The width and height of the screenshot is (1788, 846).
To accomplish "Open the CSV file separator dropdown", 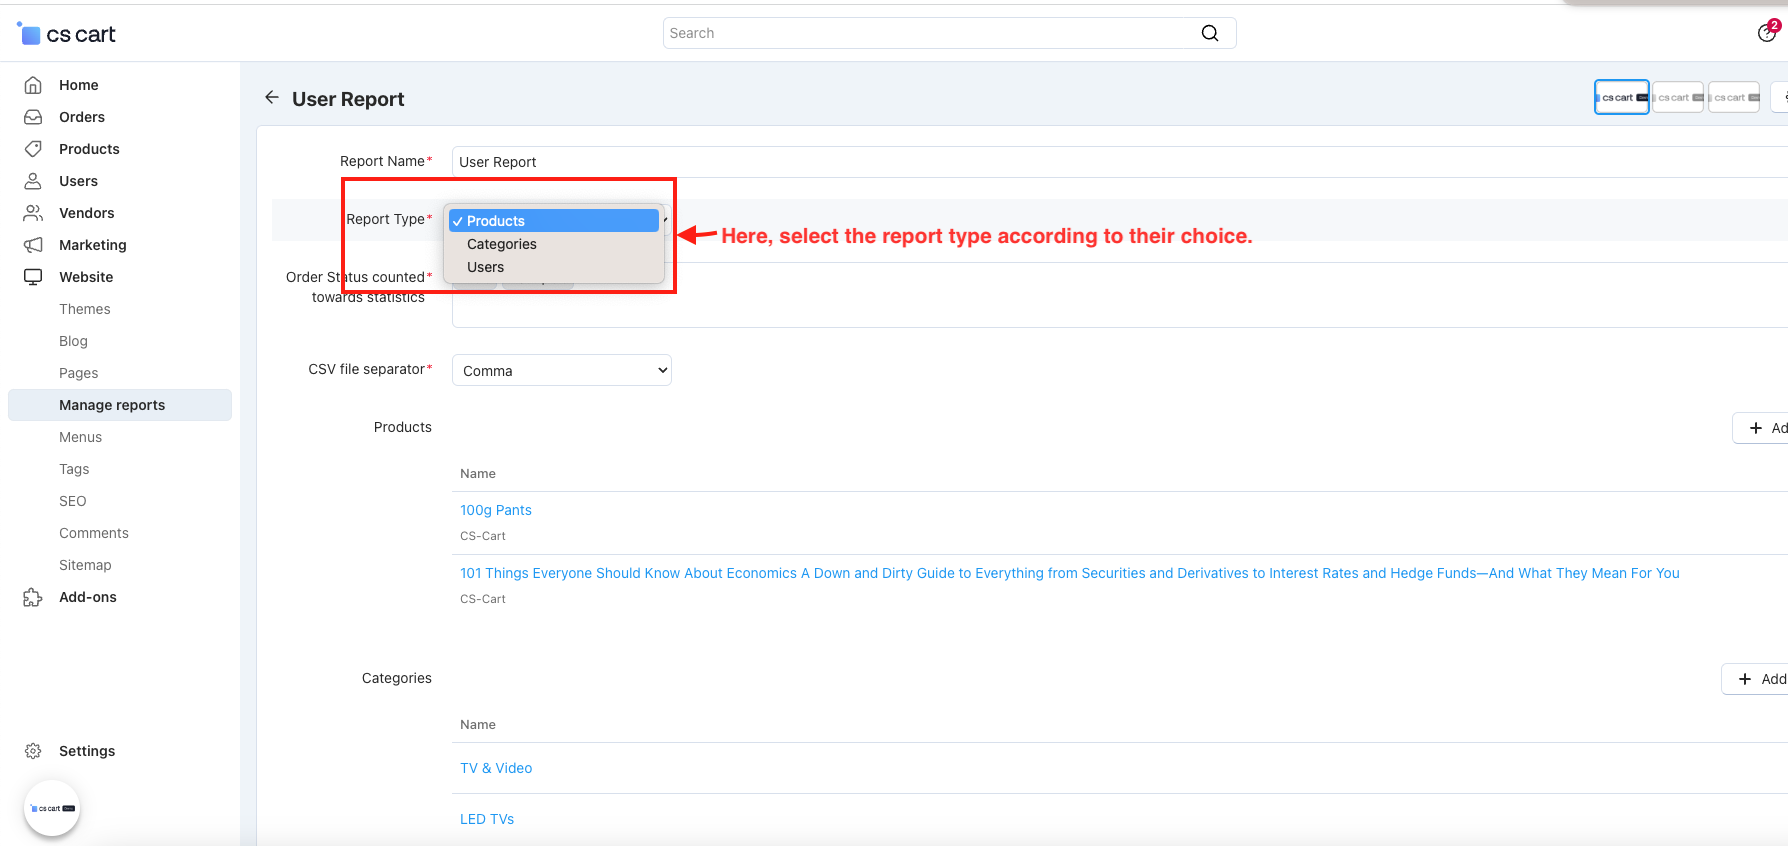I will coord(561,370).
